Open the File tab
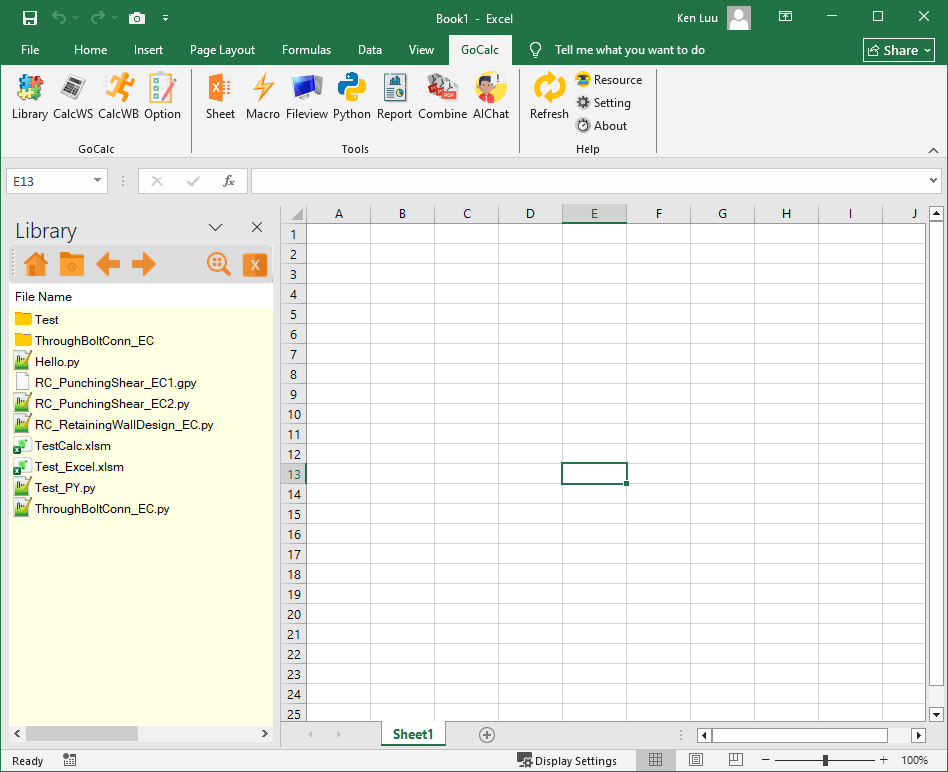Screen dimensions: 948x772 click(x=30, y=50)
